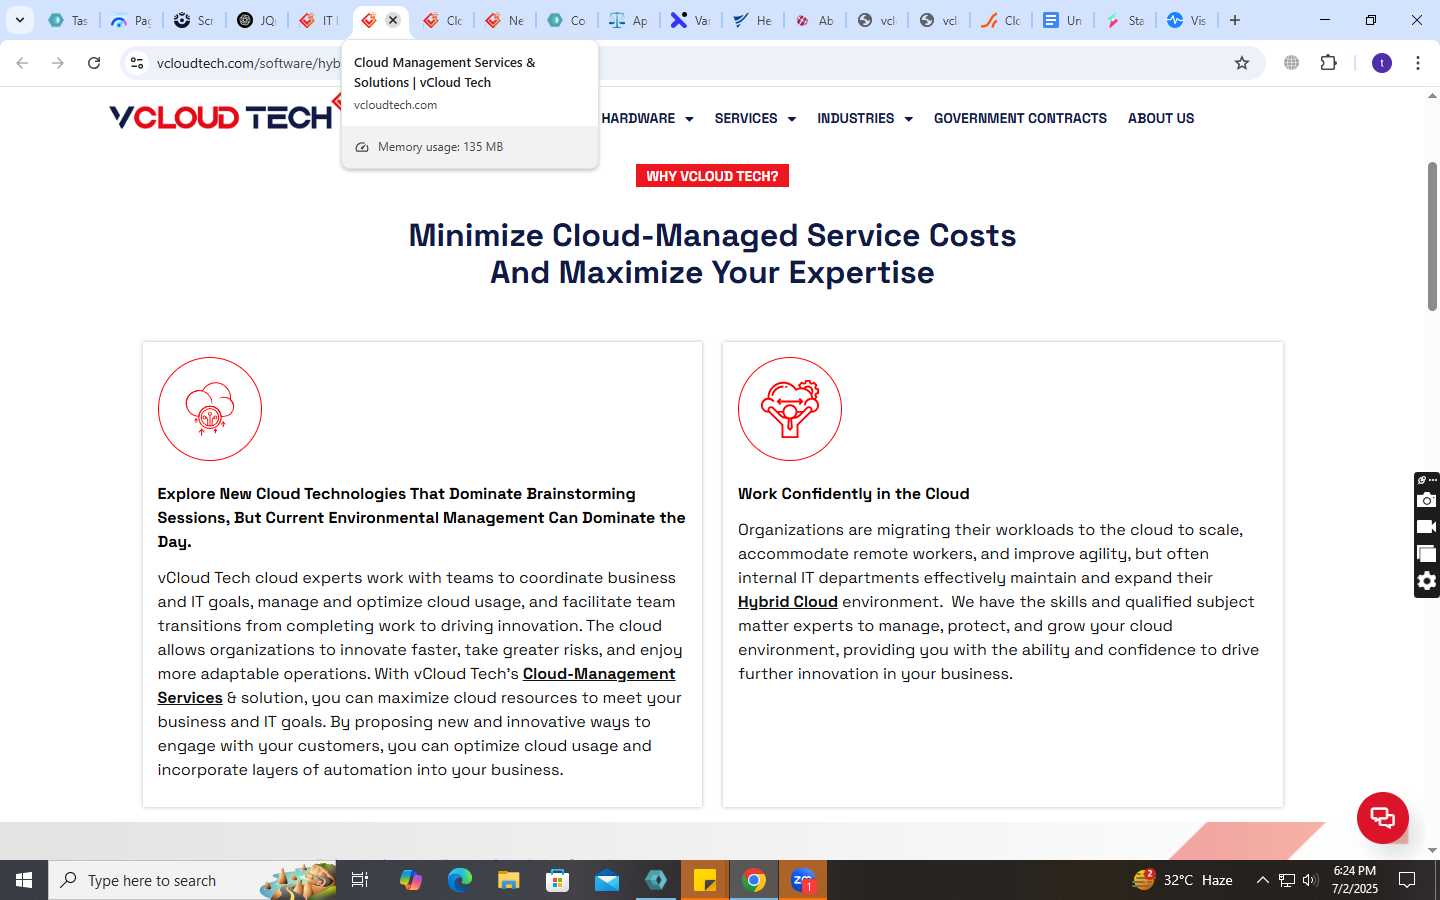Image resolution: width=1440 pixels, height=900 pixels.
Task: Open the Extensions puzzle icon
Action: [1328, 63]
